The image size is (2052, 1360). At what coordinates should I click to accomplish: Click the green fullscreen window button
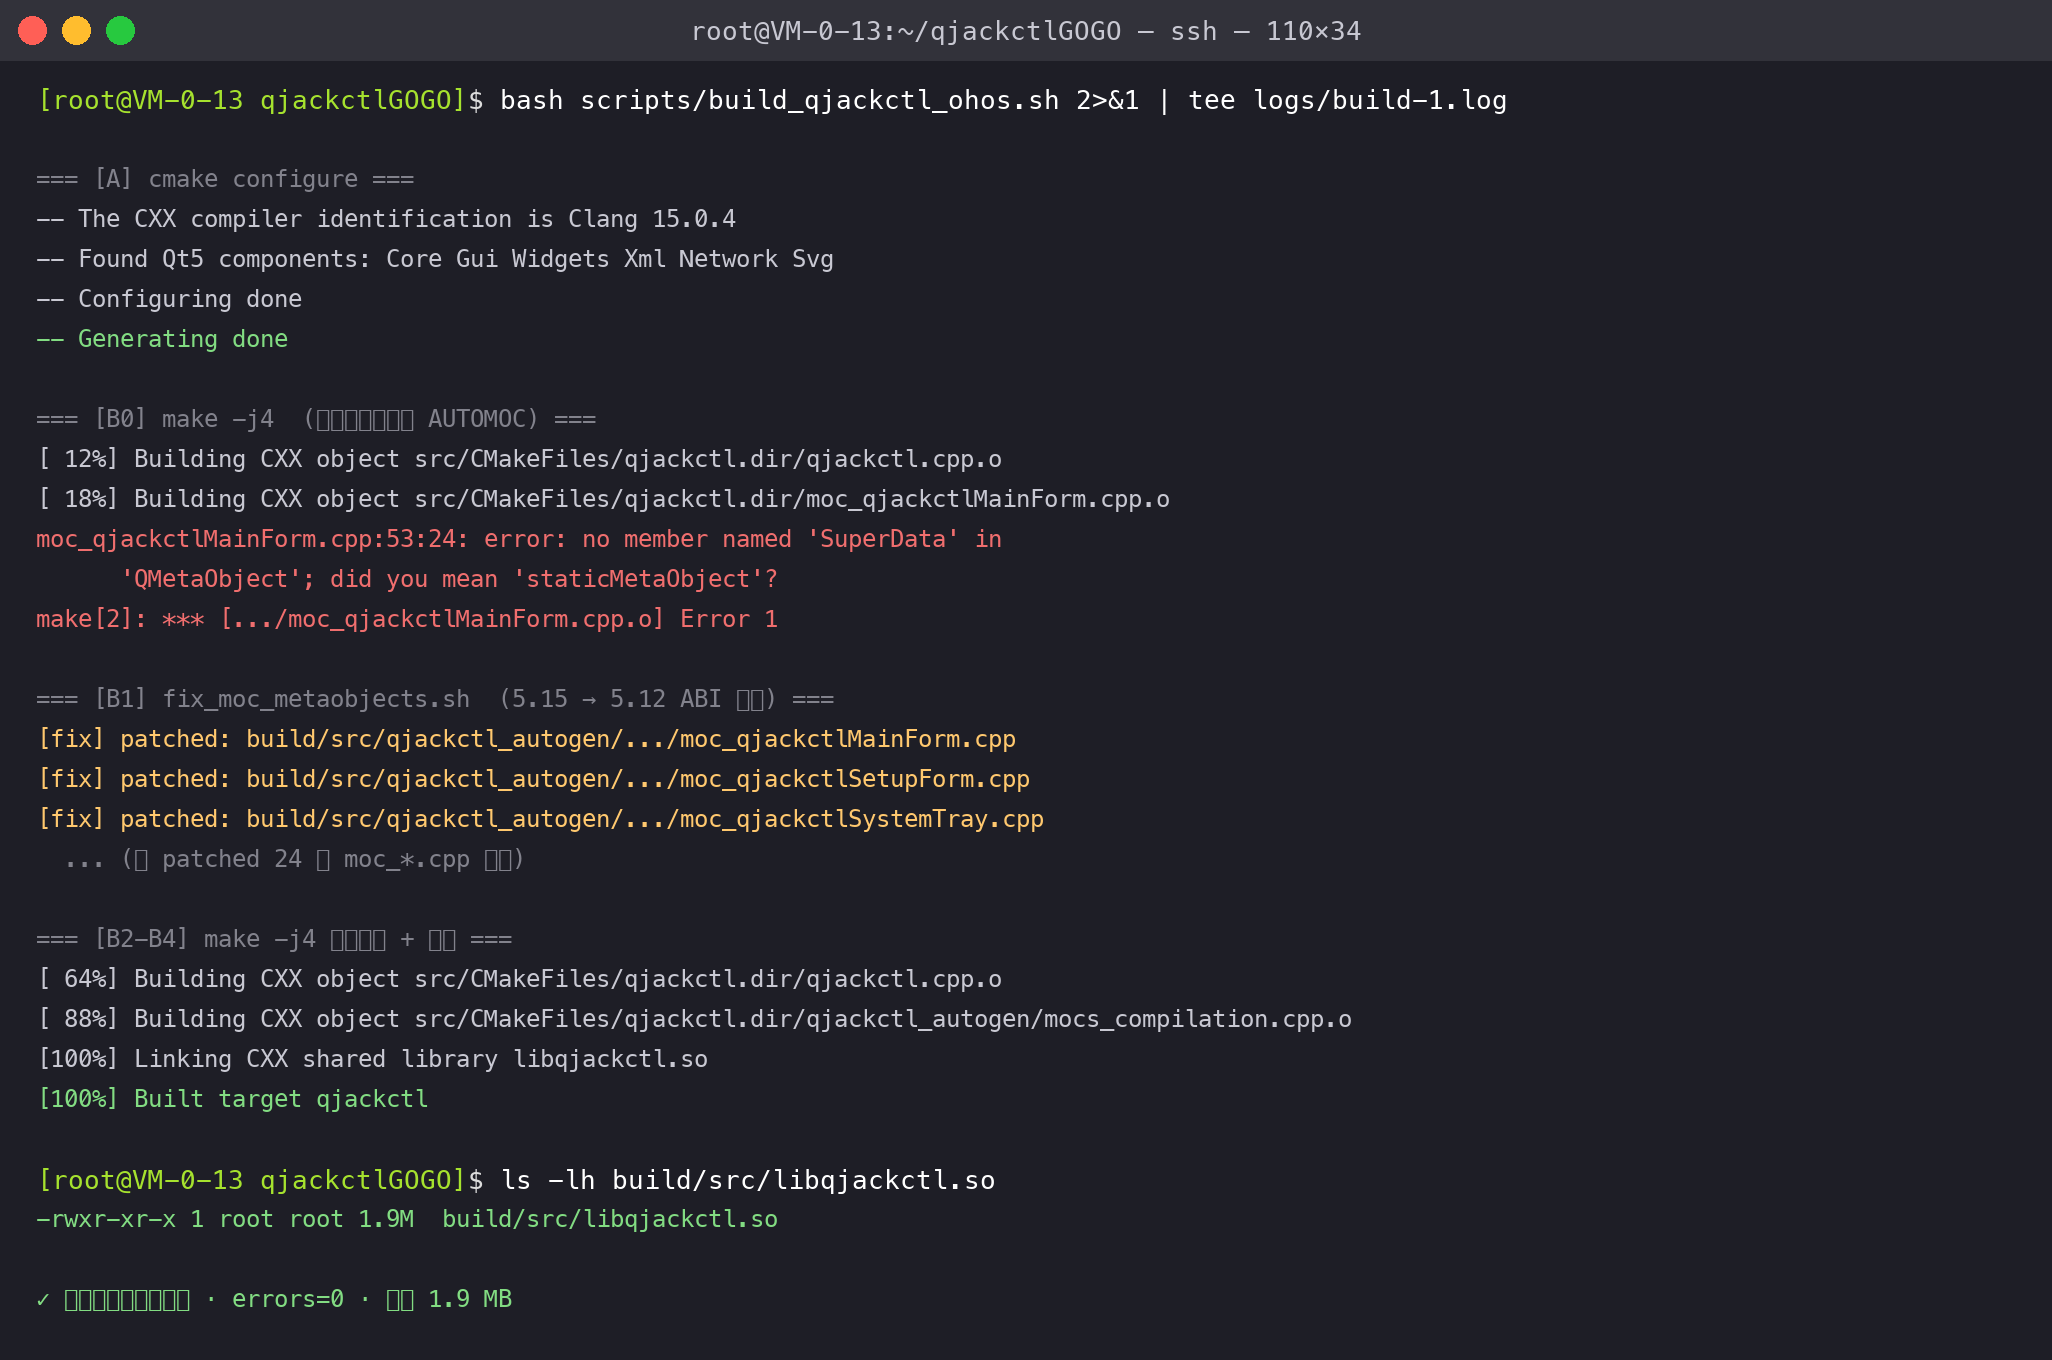pos(121,31)
